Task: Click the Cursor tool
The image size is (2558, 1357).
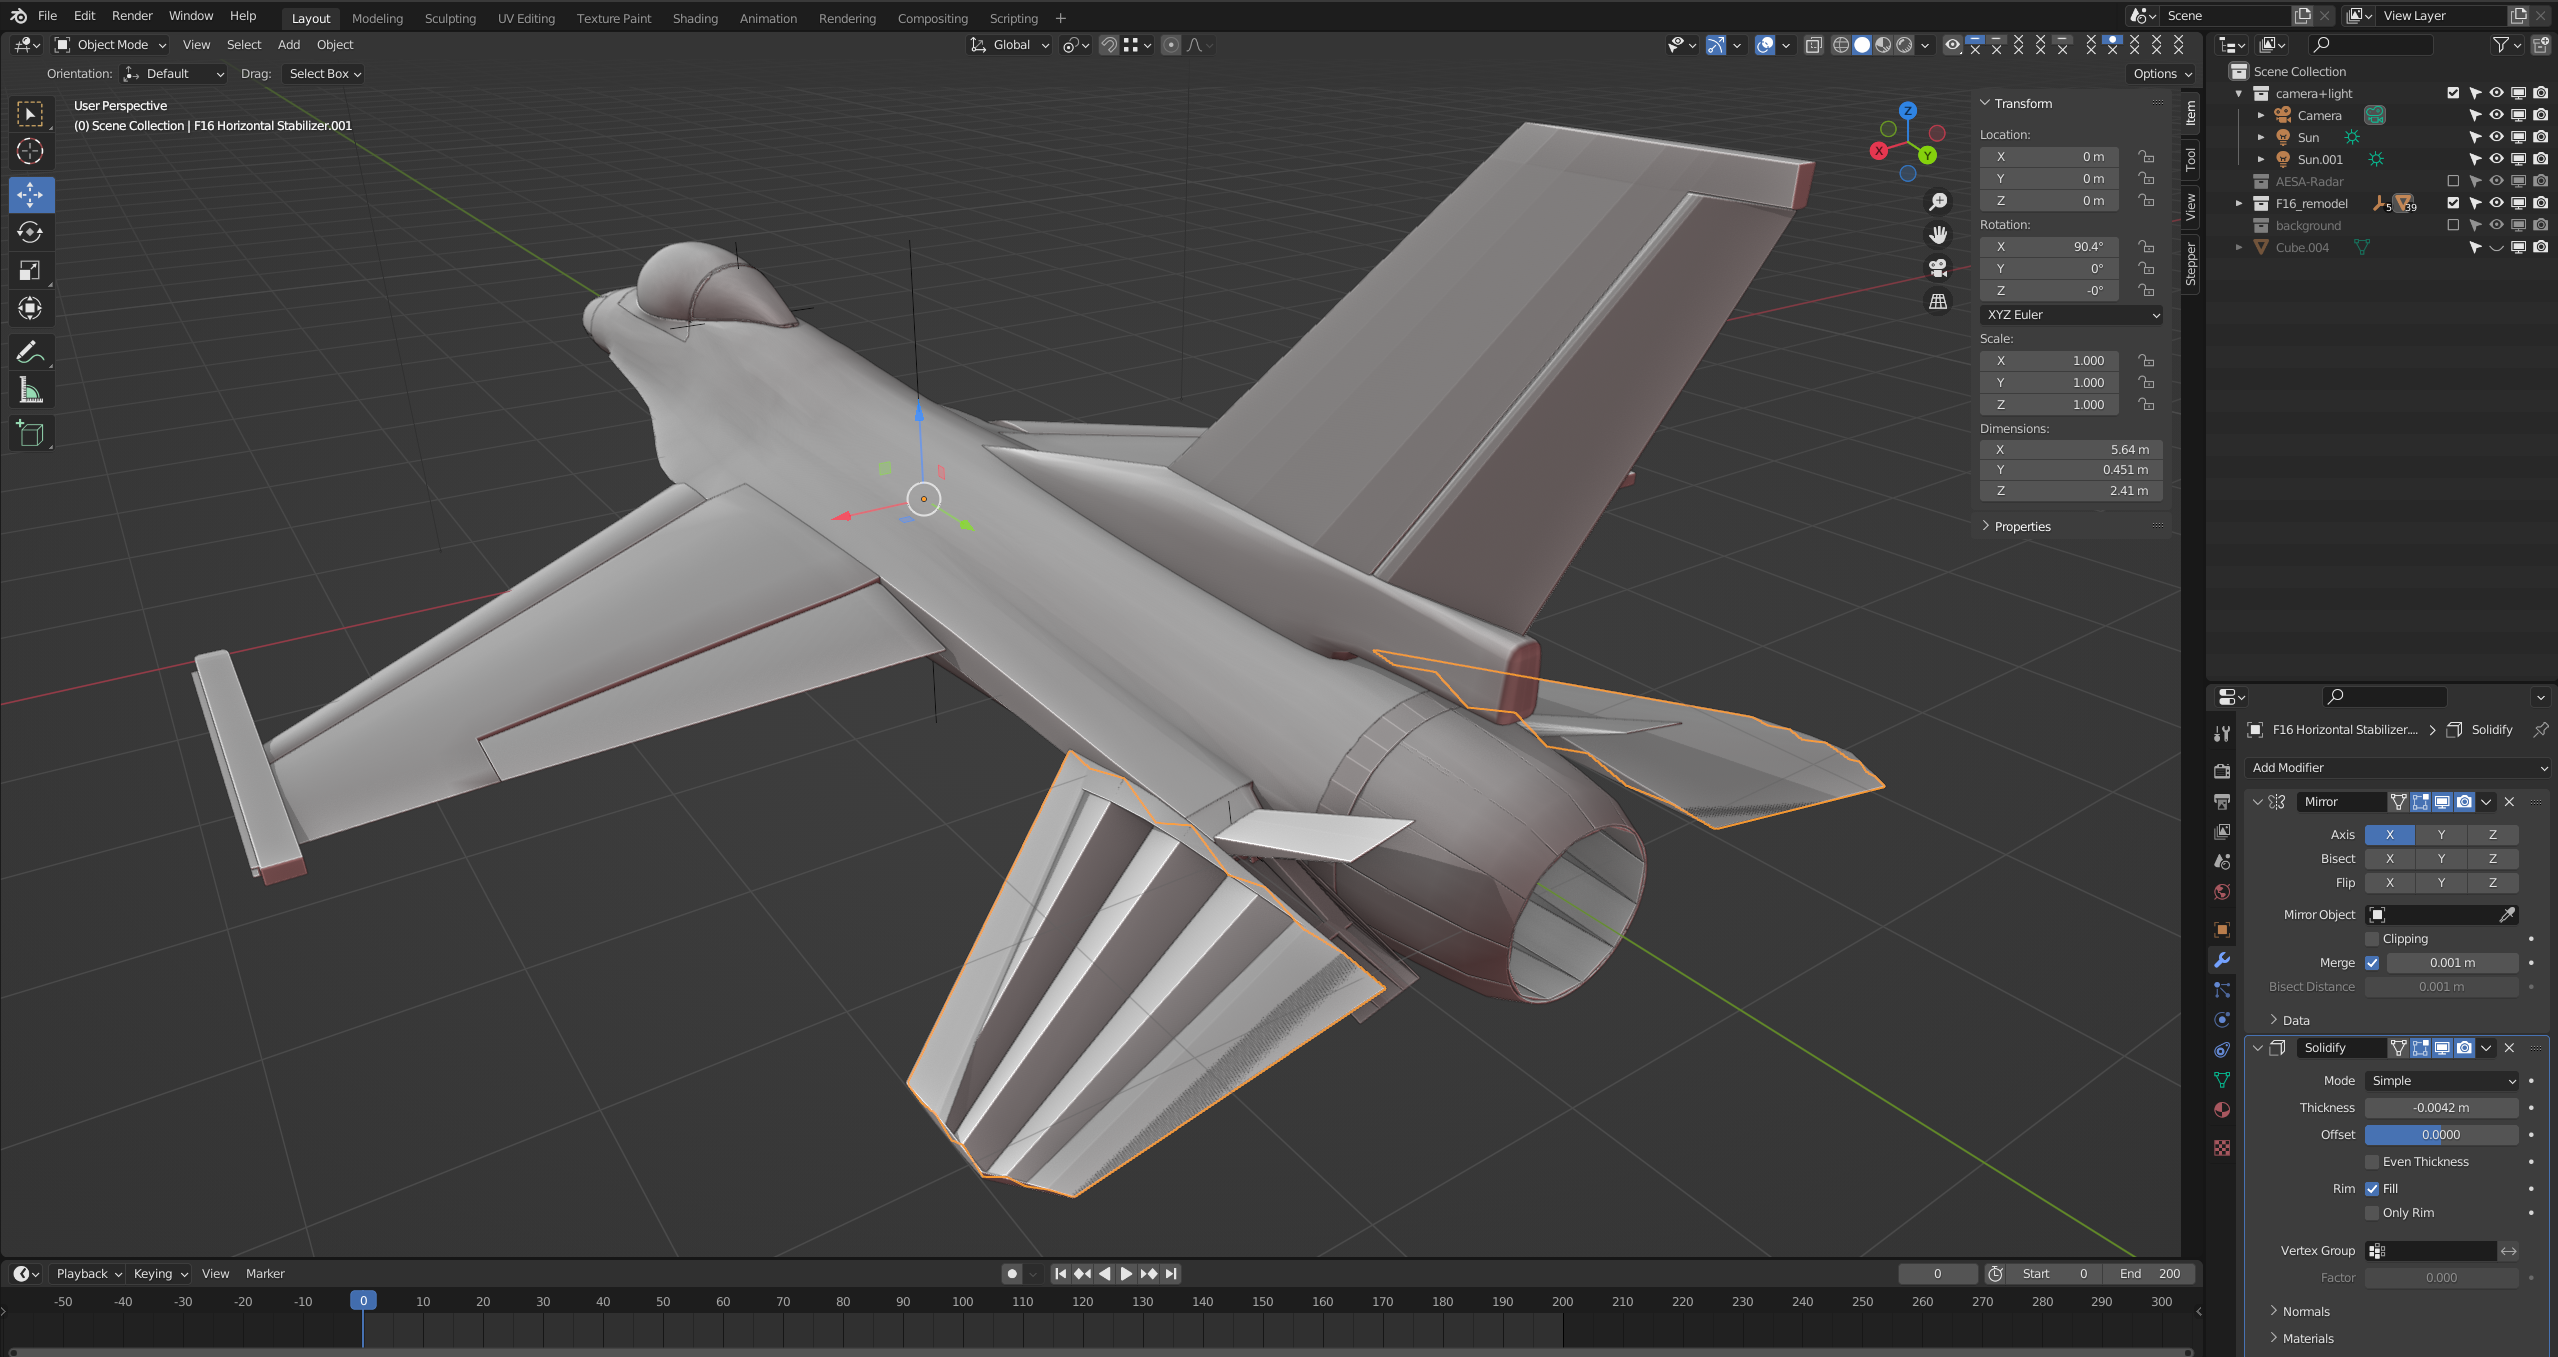Action: (x=30, y=152)
